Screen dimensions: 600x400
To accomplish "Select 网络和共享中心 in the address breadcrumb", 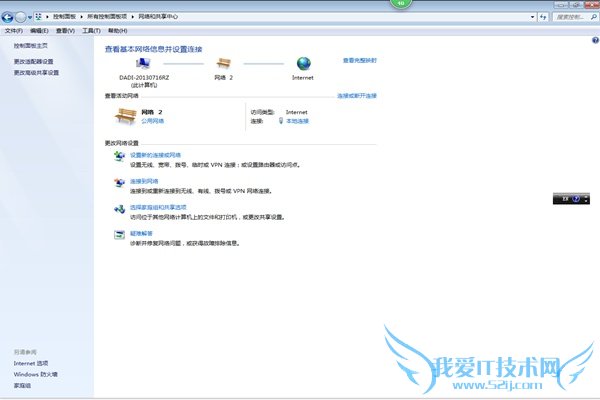I will pyautogui.click(x=158, y=17).
